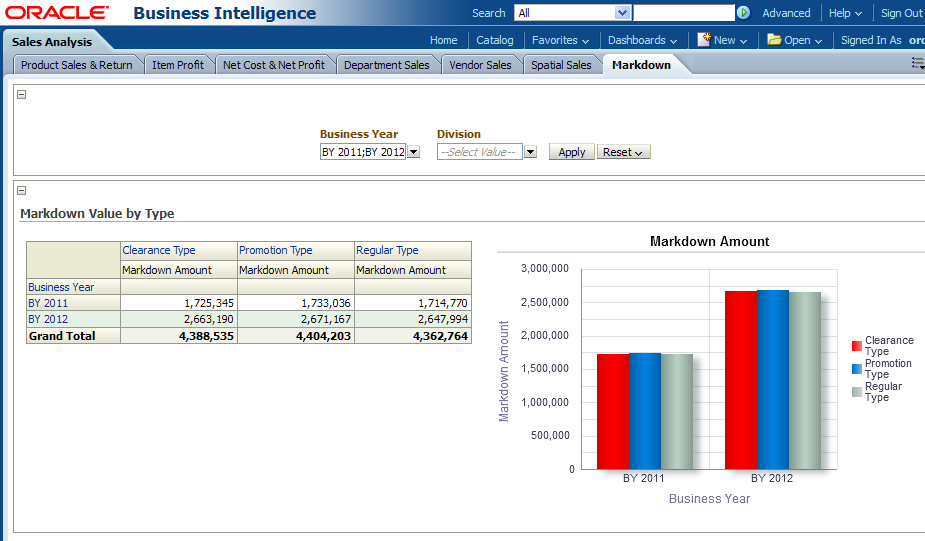Click the Apply button
Image resolution: width=925 pixels, height=541 pixels.
point(571,152)
